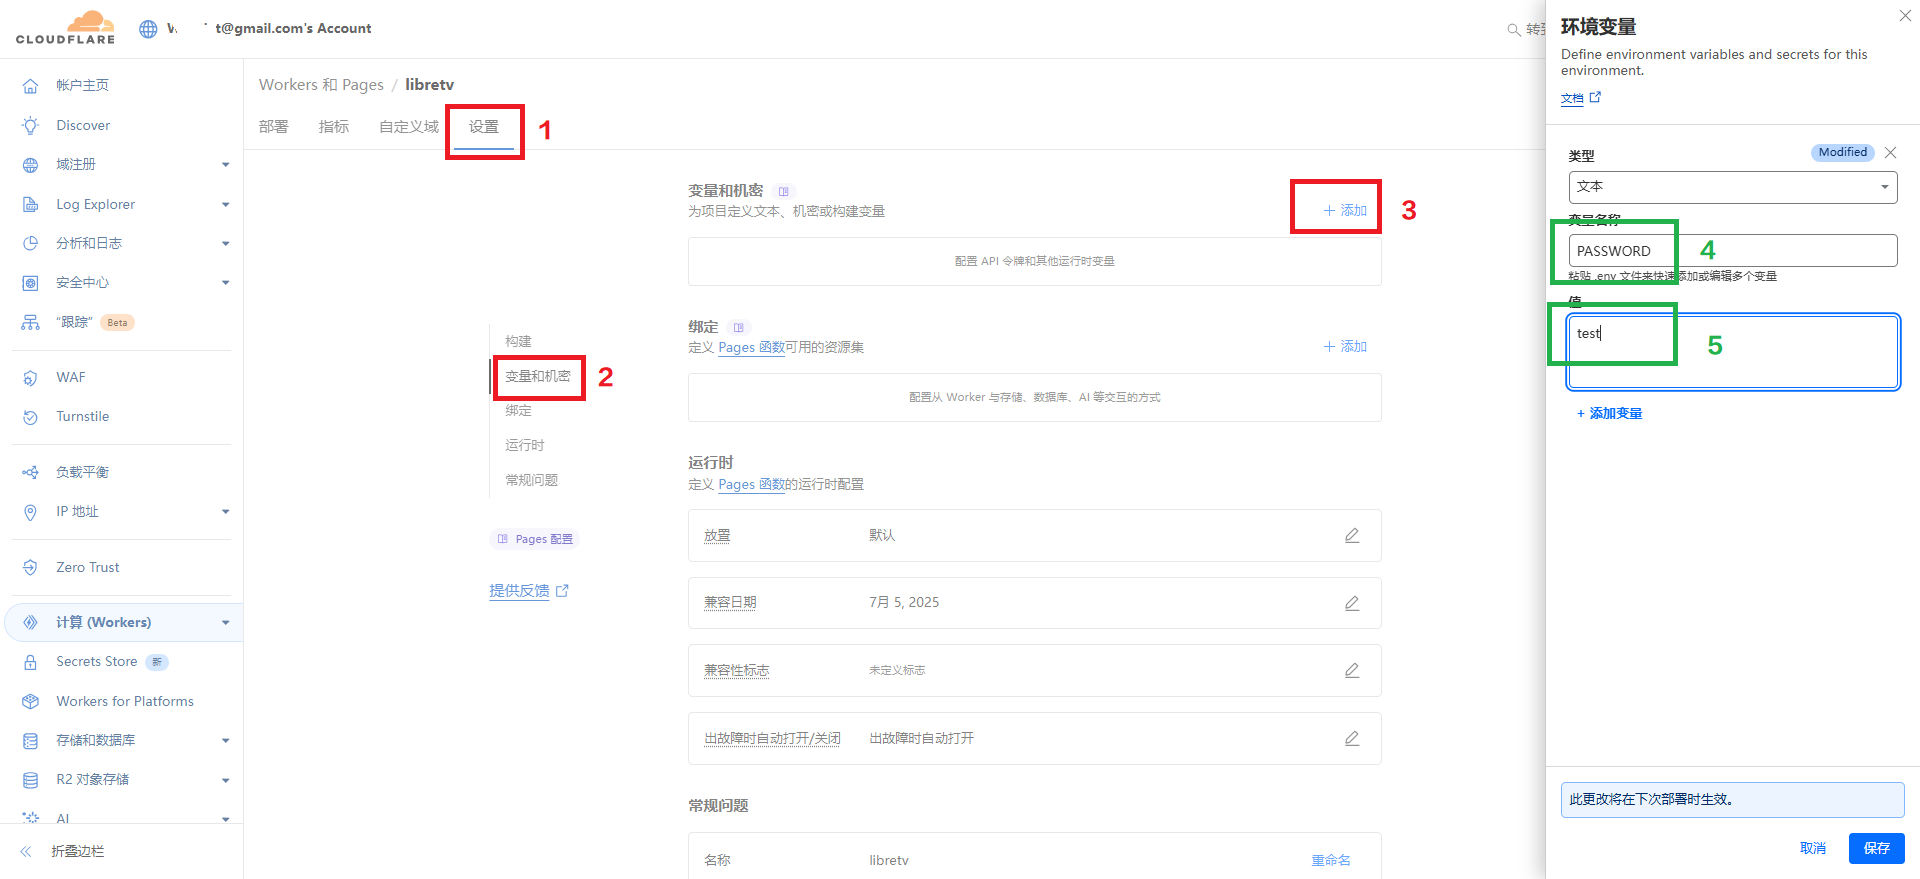Expand the Log Explorer menu

click(225, 205)
